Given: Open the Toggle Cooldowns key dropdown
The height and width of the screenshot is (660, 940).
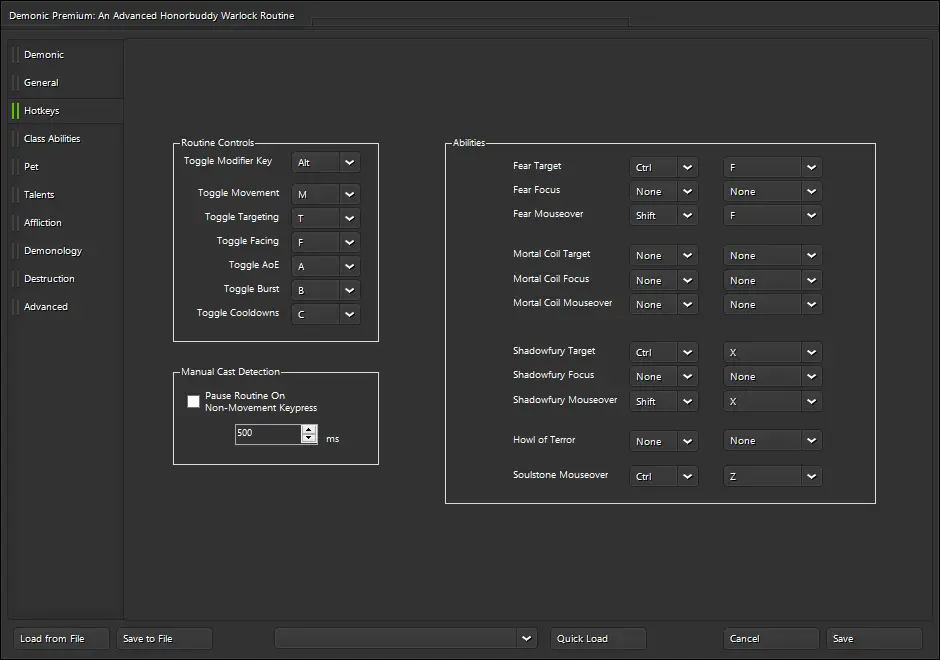Looking at the screenshot, I should 326,314.
